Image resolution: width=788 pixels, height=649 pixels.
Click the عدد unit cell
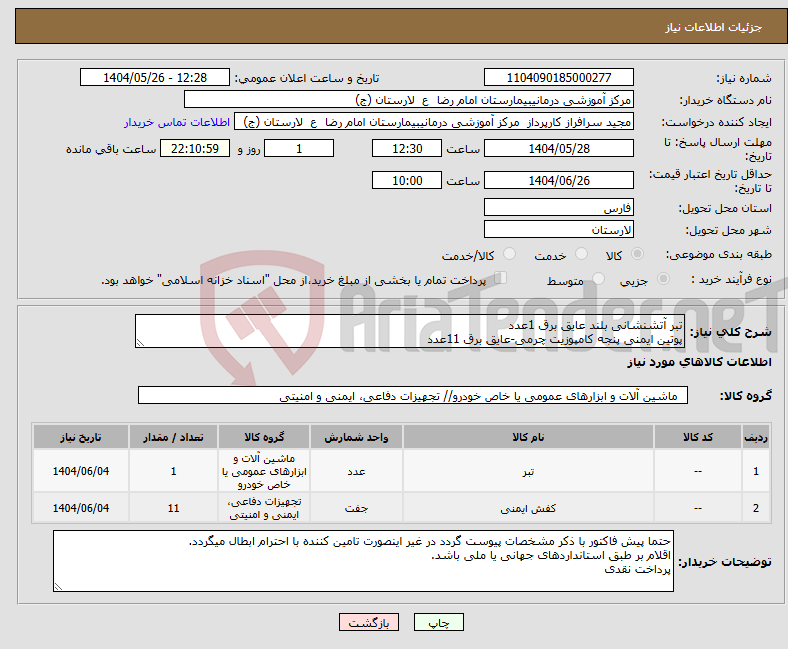356,471
